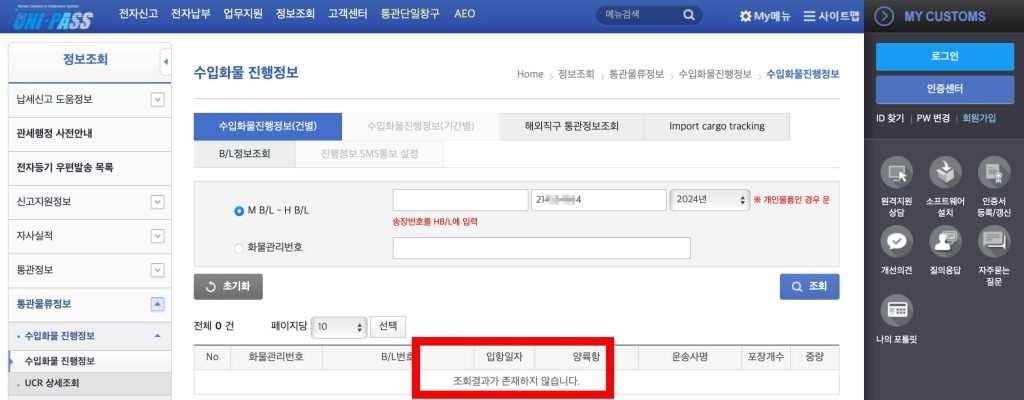Image resolution: width=1024 pixels, height=400 pixels.
Task: Click the 선택 button
Action: (x=388, y=327)
